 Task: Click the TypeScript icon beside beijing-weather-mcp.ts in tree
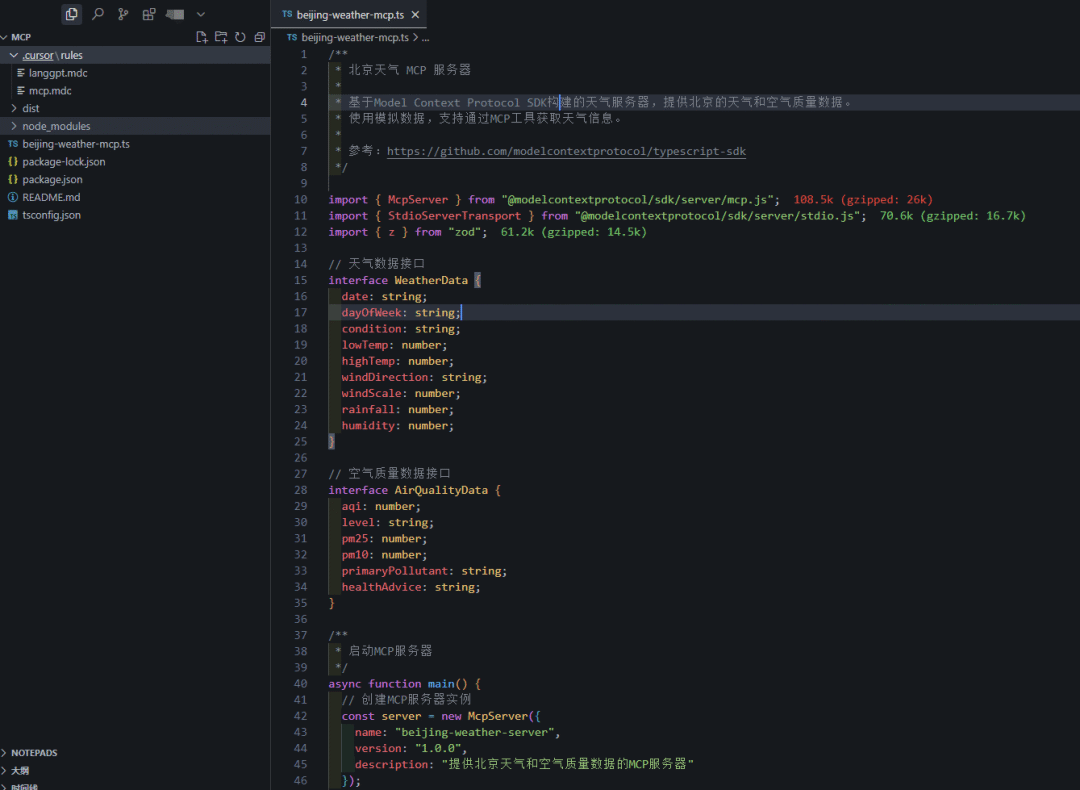[x=12, y=144]
